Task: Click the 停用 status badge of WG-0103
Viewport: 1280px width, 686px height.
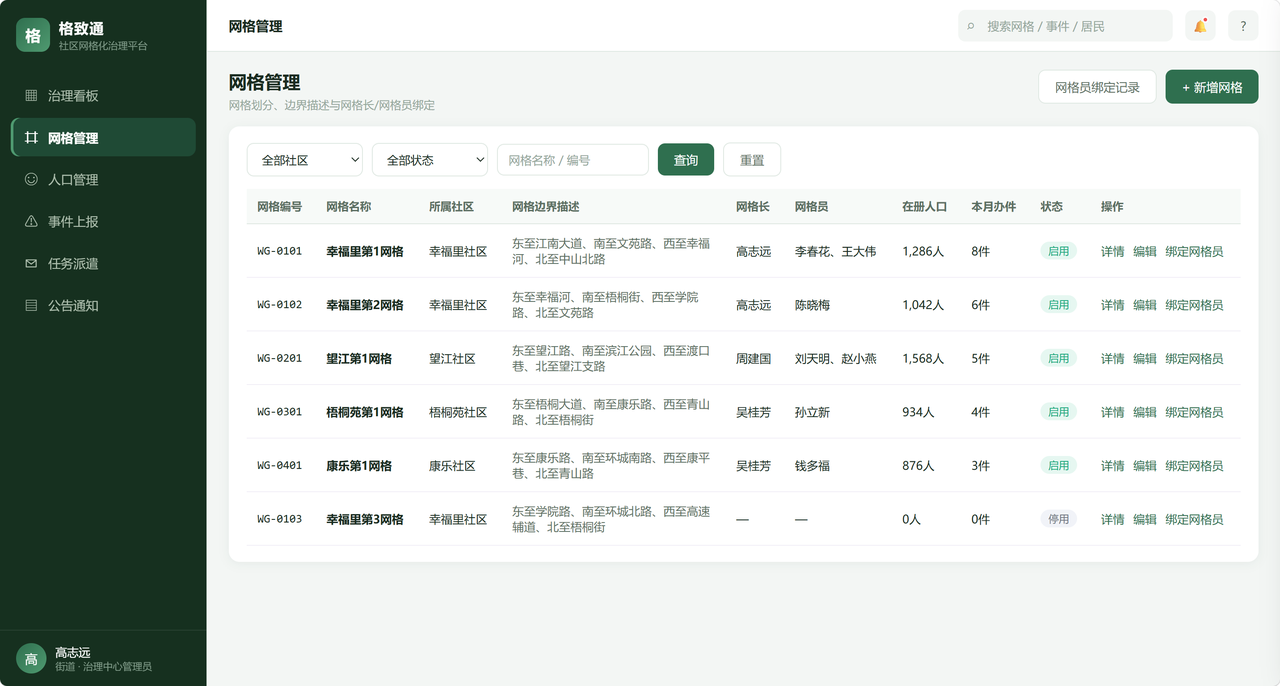Action: (x=1058, y=519)
